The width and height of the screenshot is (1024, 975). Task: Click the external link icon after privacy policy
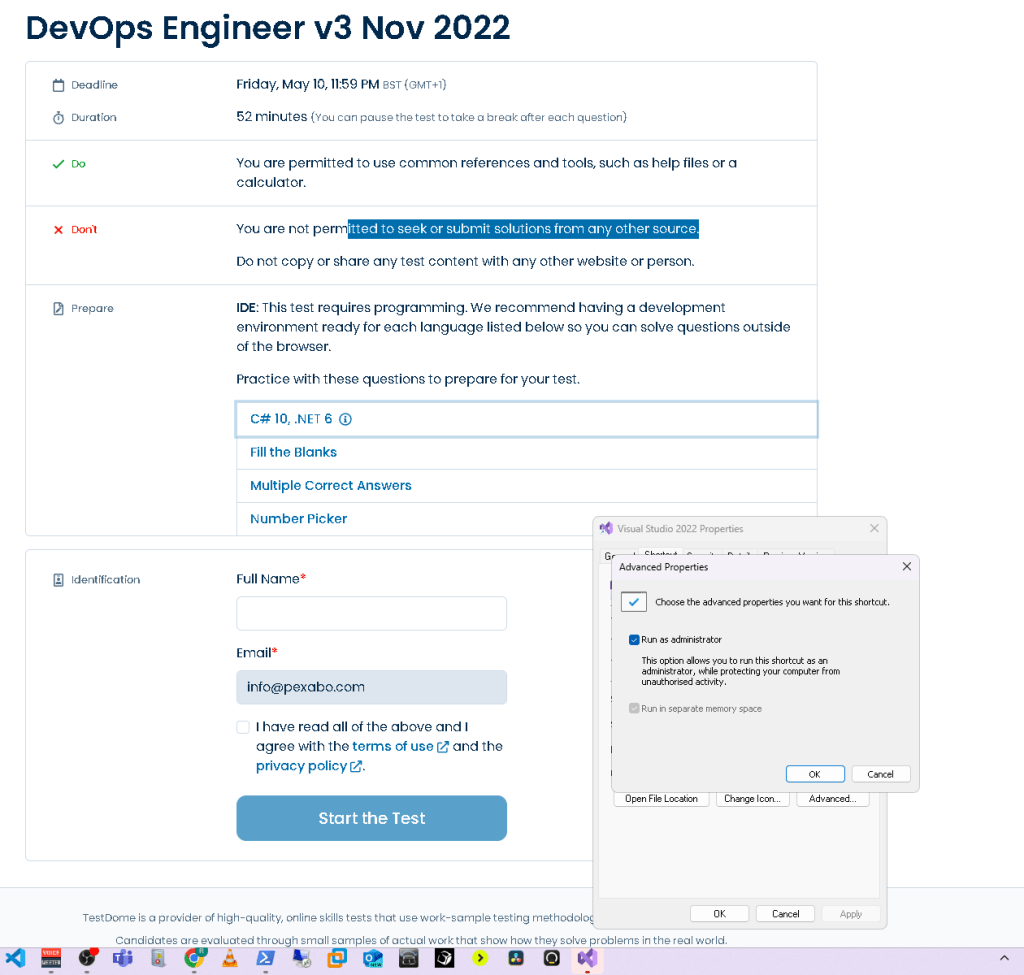point(356,766)
